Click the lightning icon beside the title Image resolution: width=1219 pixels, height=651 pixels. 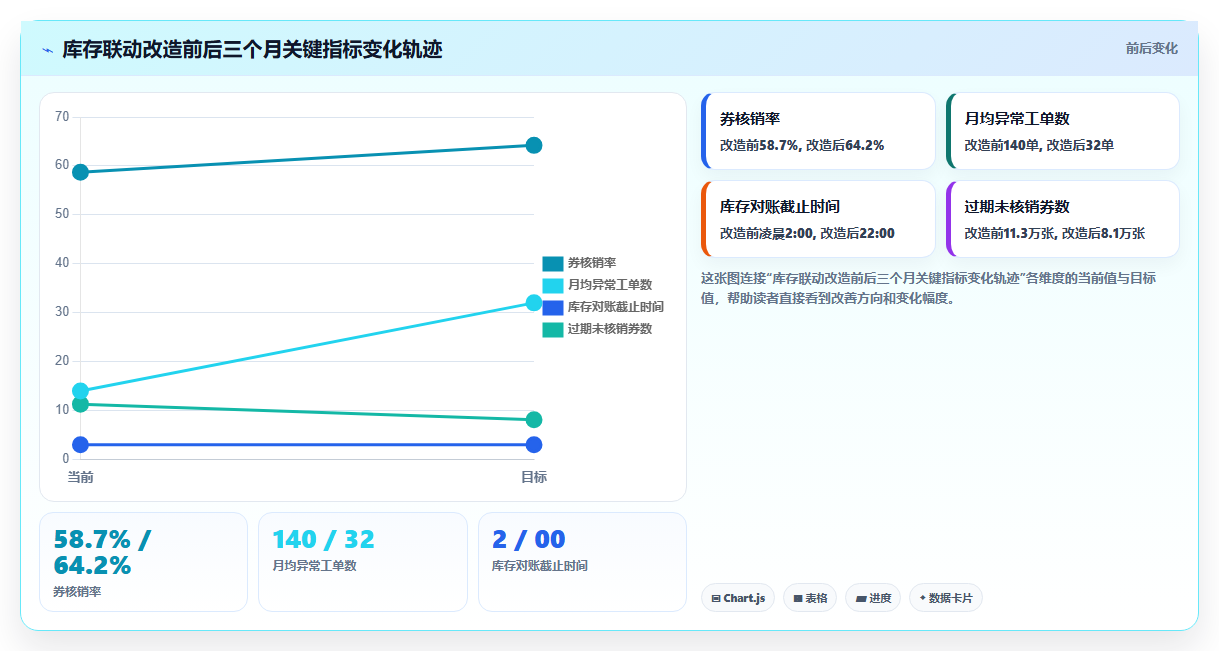[48, 50]
